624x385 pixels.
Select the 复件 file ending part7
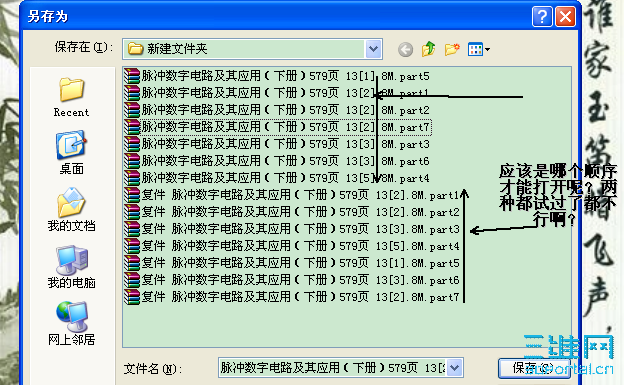292,297
